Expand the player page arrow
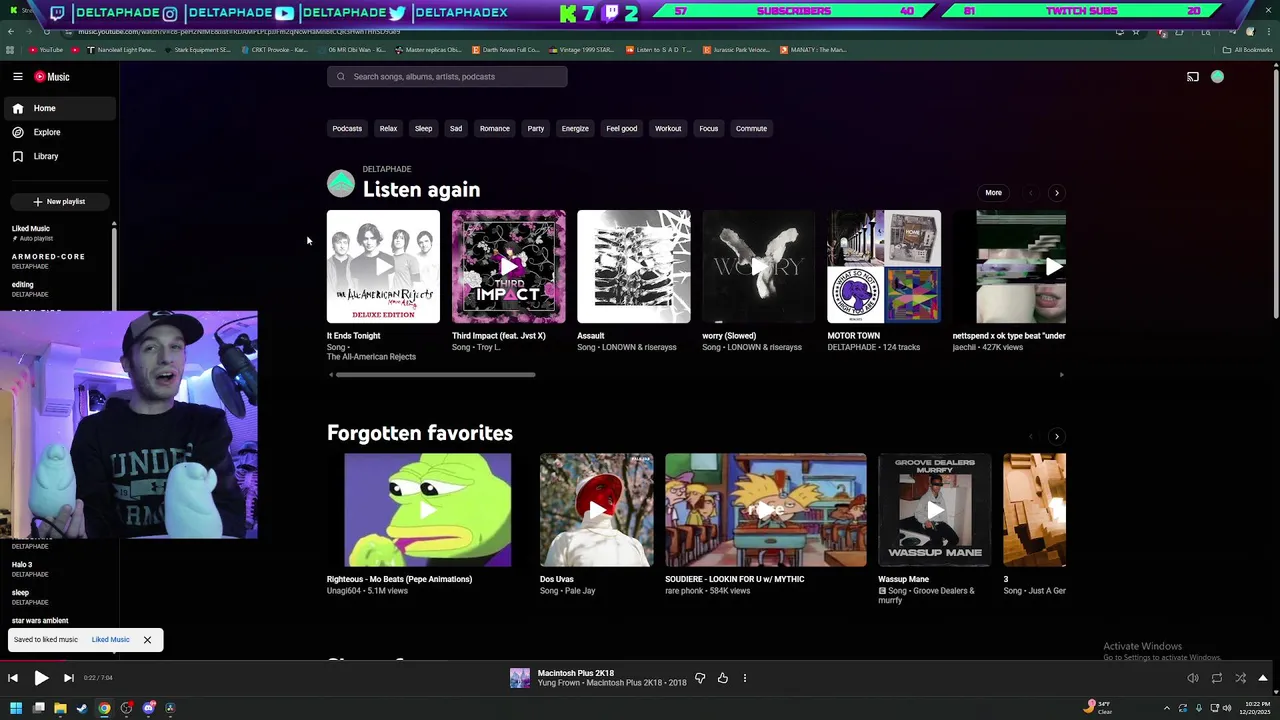The width and height of the screenshot is (1280, 720). [x=1263, y=678]
